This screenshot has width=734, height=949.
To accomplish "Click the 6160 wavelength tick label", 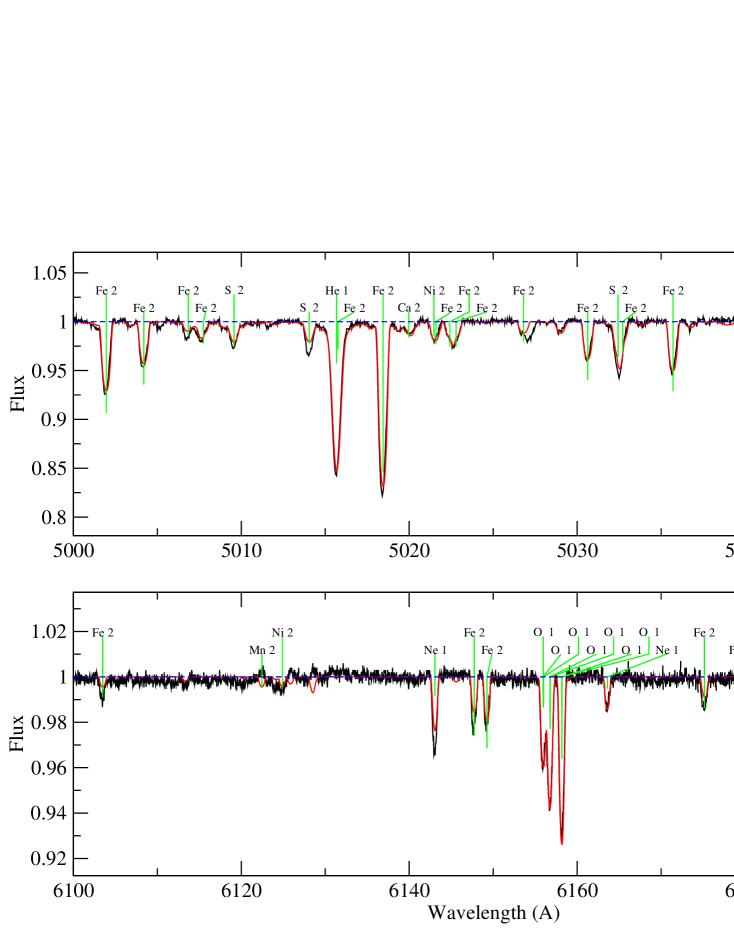I will [x=577, y=891].
